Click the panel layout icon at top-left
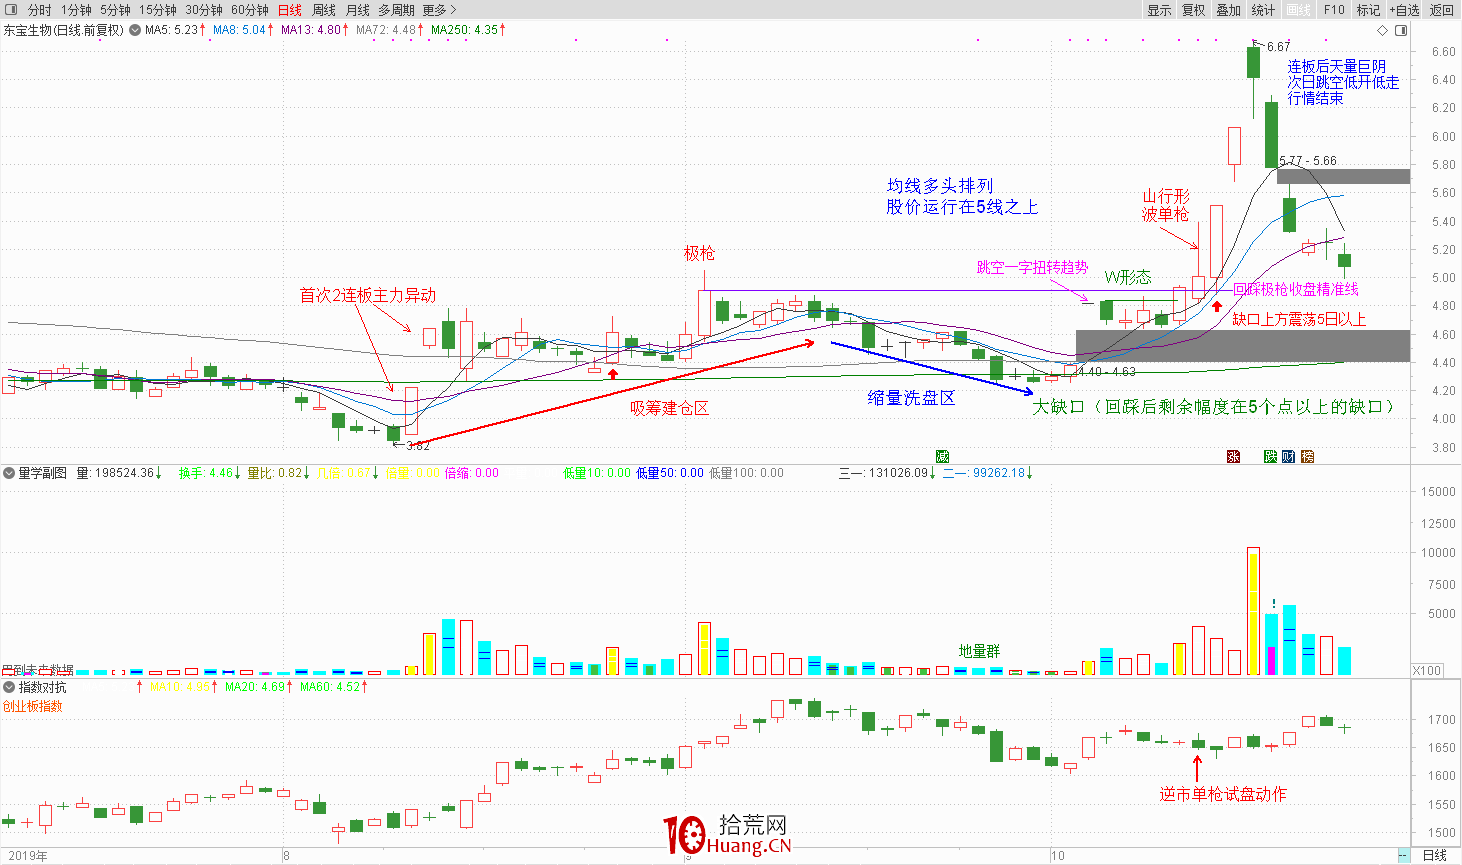The height and width of the screenshot is (865, 1462). (x=11, y=10)
